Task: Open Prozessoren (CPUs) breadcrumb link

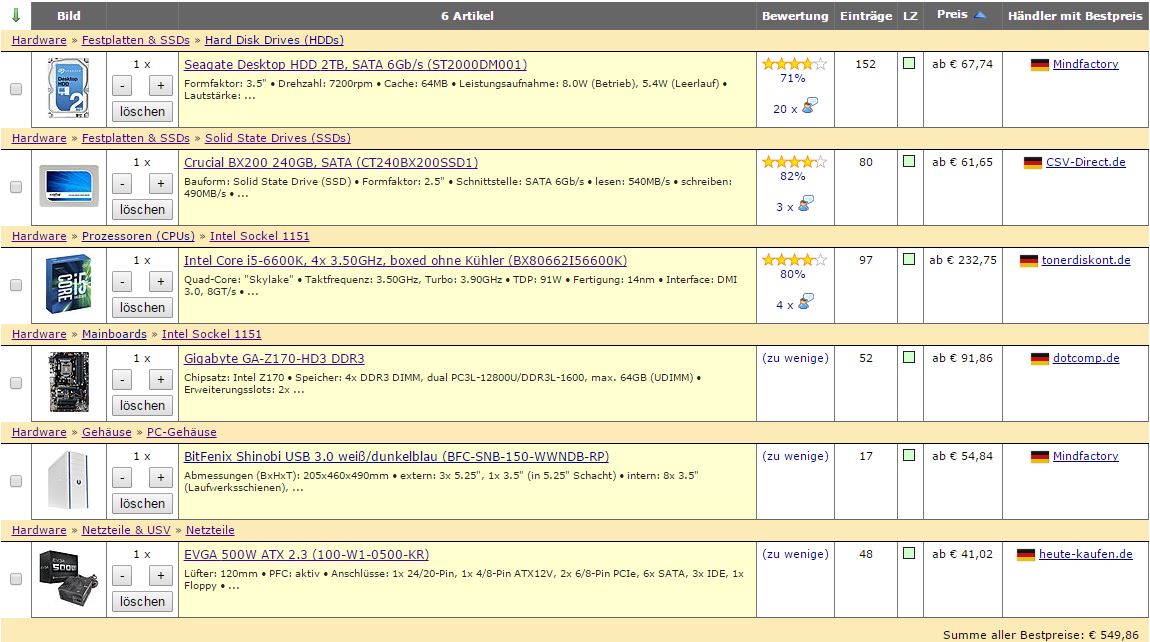Action: (x=138, y=236)
